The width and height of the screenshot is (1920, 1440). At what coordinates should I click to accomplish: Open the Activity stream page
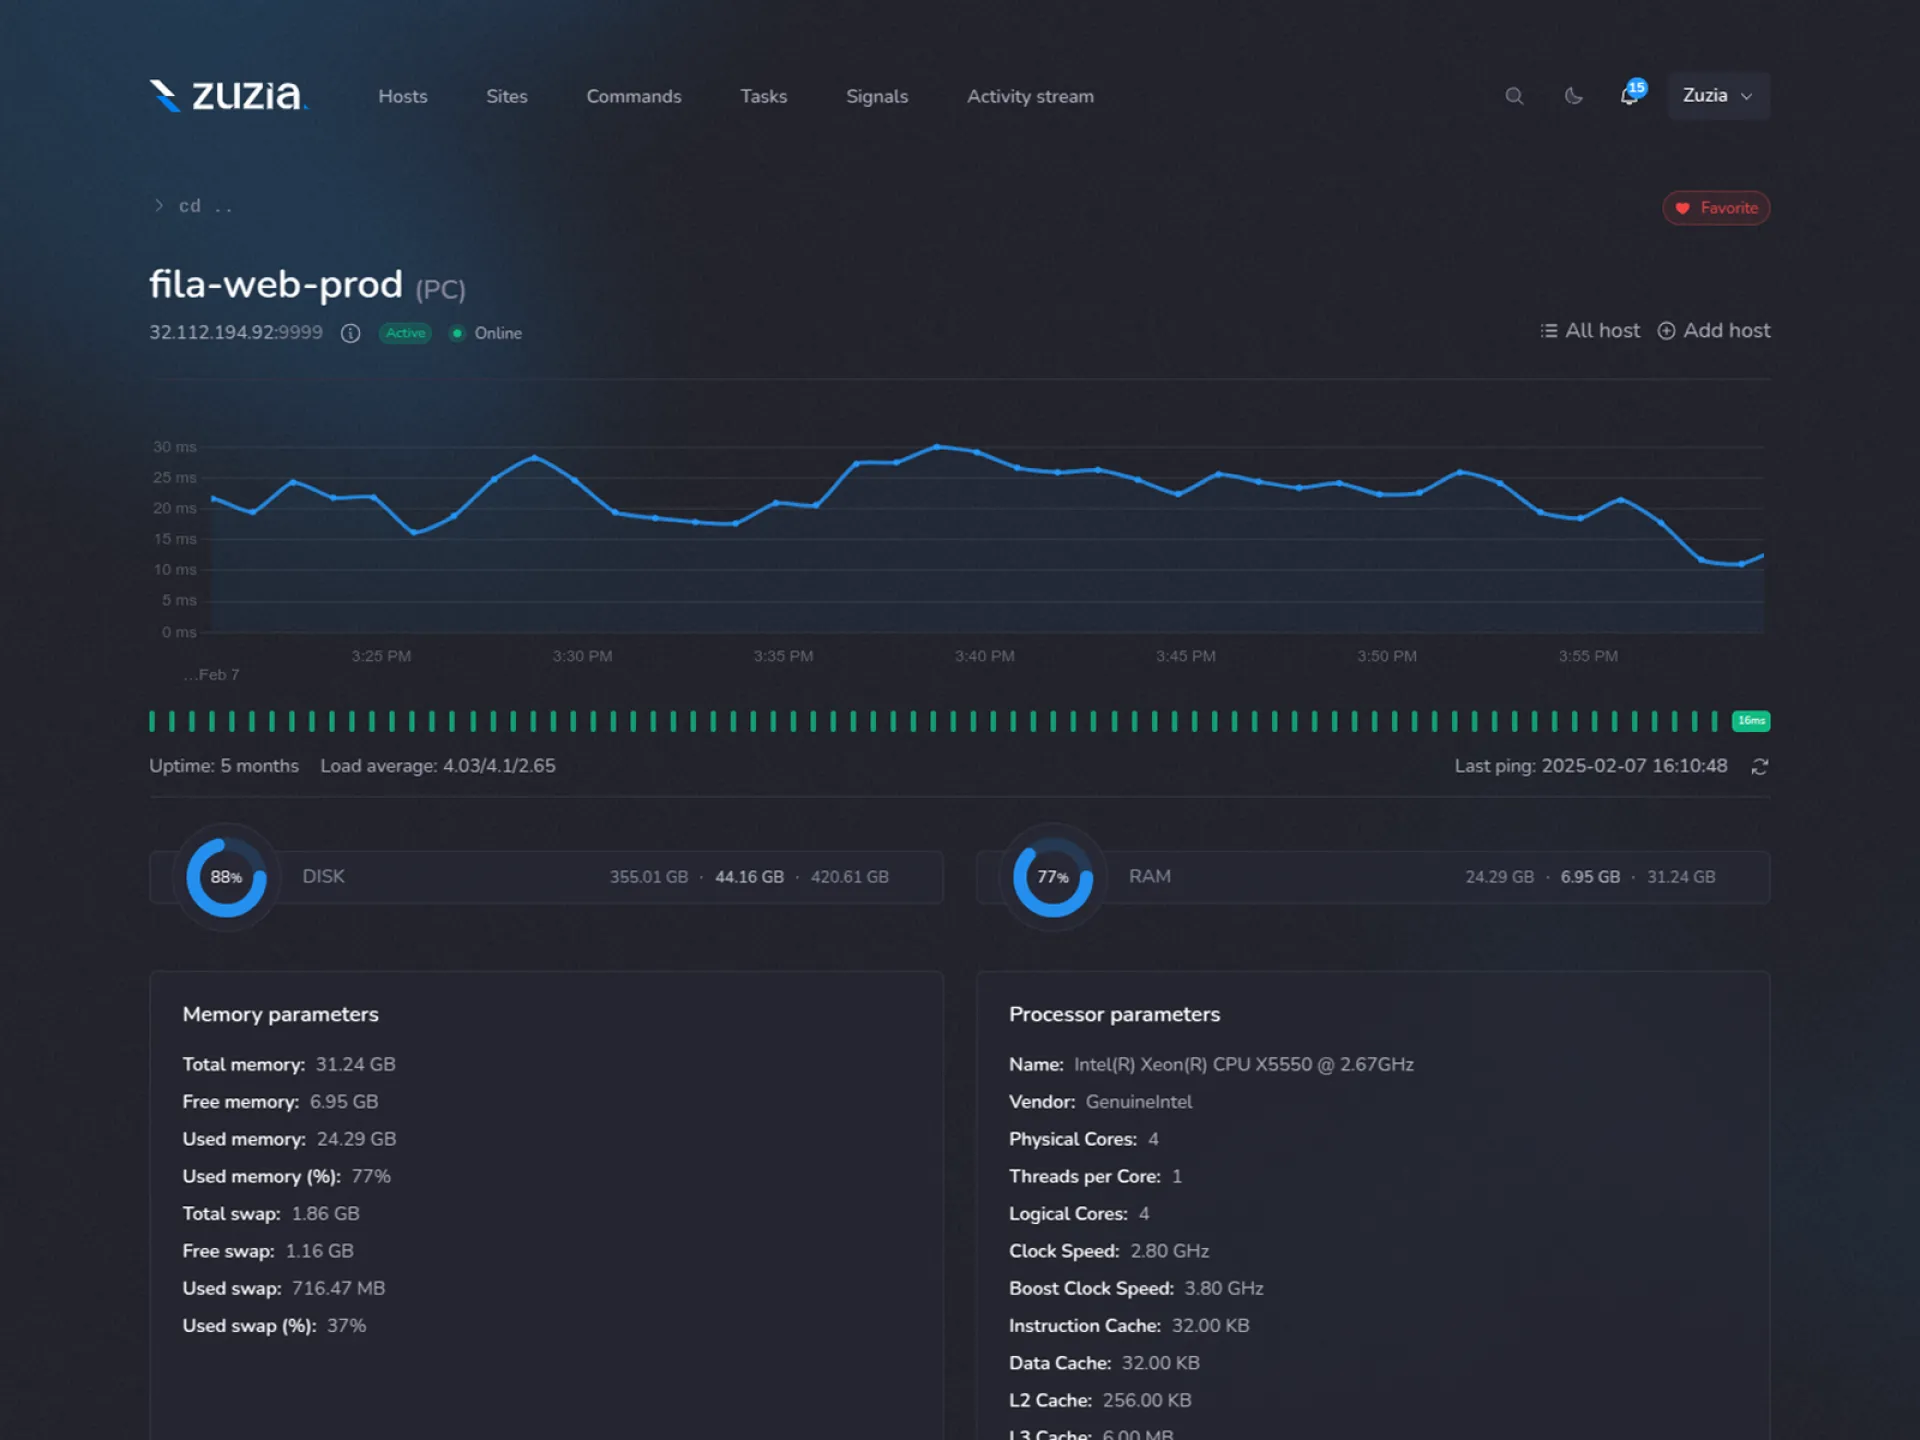pyautogui.click(x=1030, y=97)
